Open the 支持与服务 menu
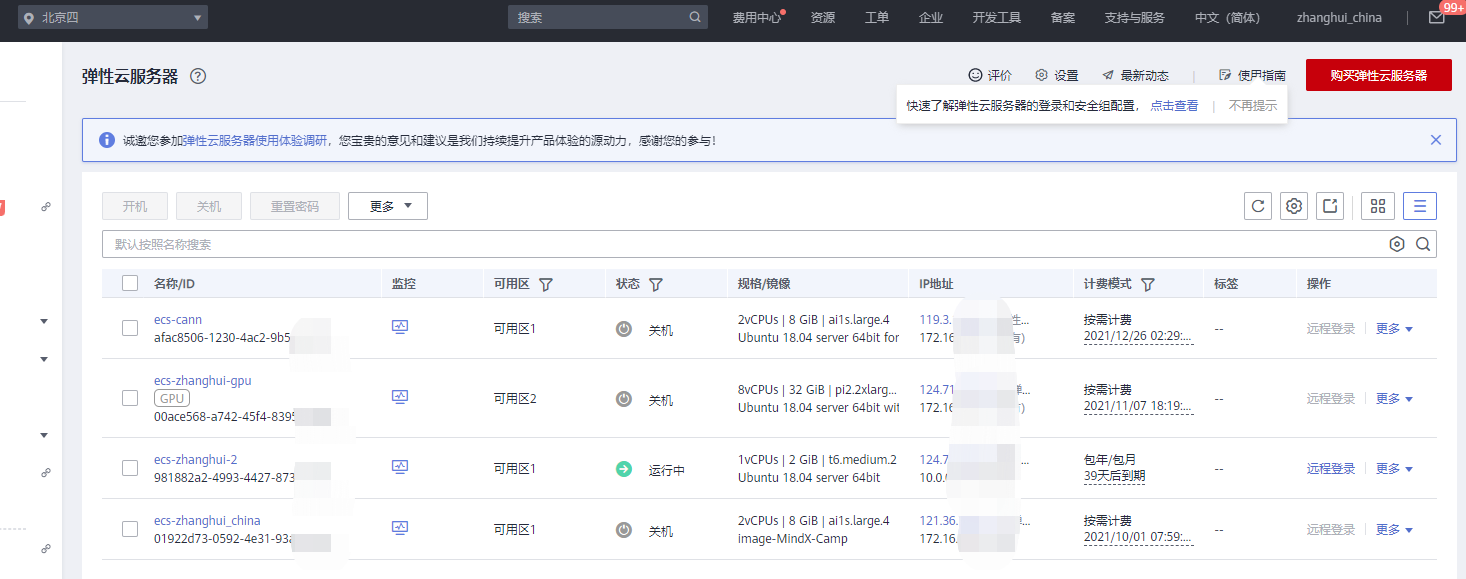Screen dimensions: 1466x579 tap(1134, 18)
